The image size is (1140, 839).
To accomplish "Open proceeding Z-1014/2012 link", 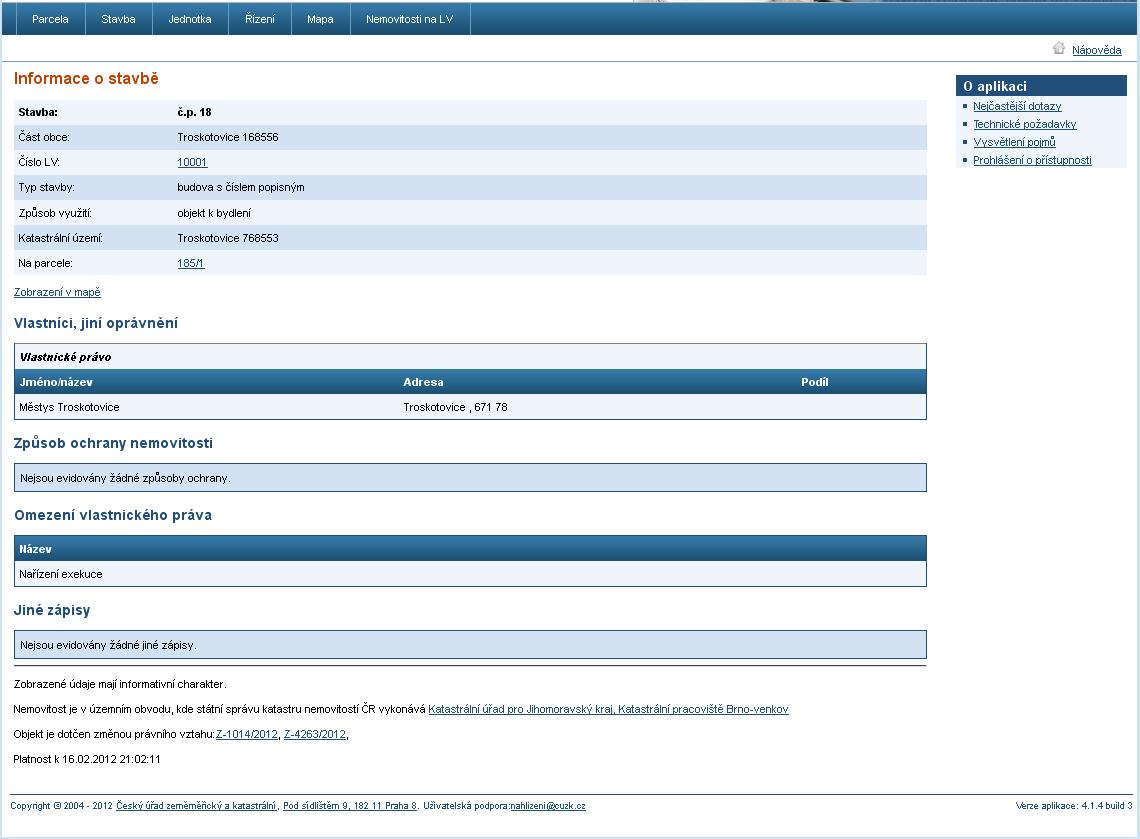I will (x=247, y=734).
